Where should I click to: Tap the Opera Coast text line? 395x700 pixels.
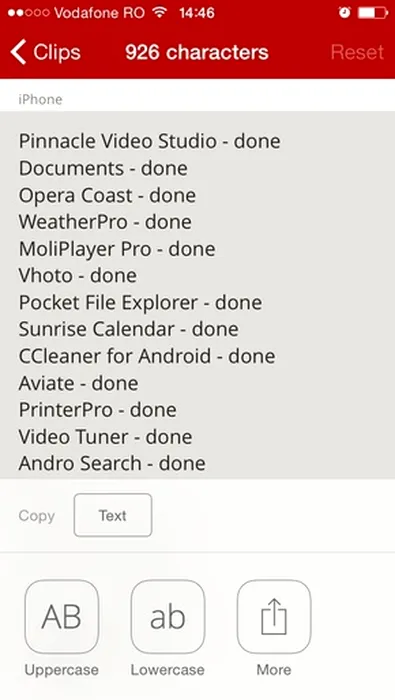pyautogui.click(x=107, y=196)
